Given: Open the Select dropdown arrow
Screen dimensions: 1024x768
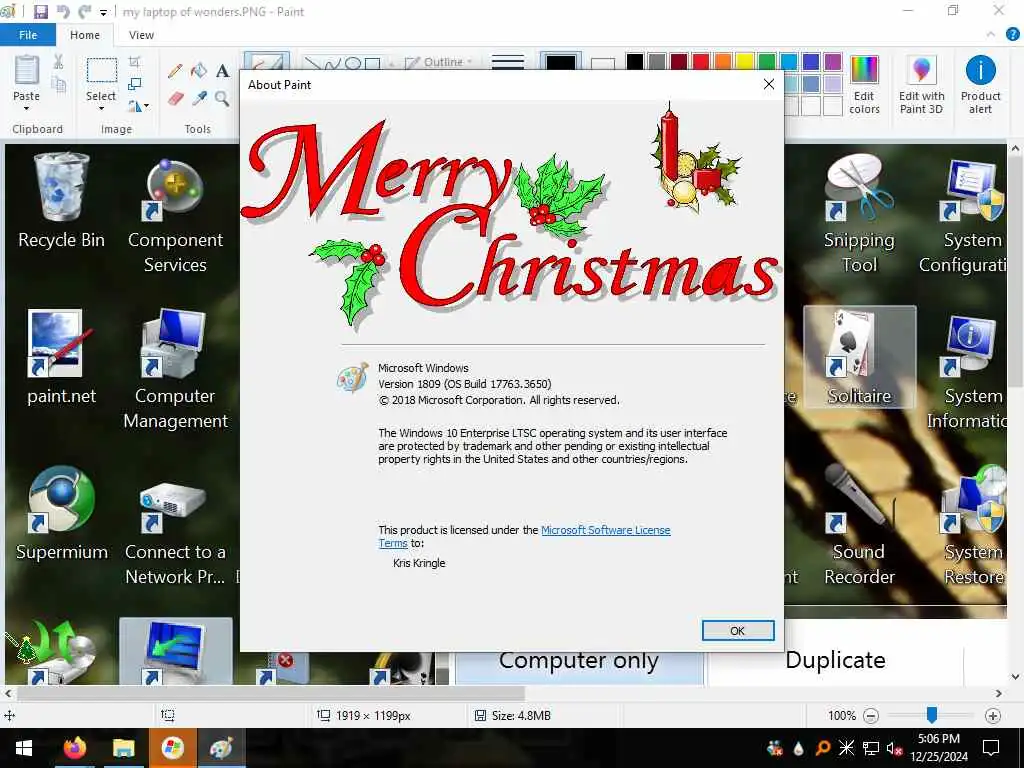Looking at the screenshot, I should pyautogui.click(x=101, y=108).
